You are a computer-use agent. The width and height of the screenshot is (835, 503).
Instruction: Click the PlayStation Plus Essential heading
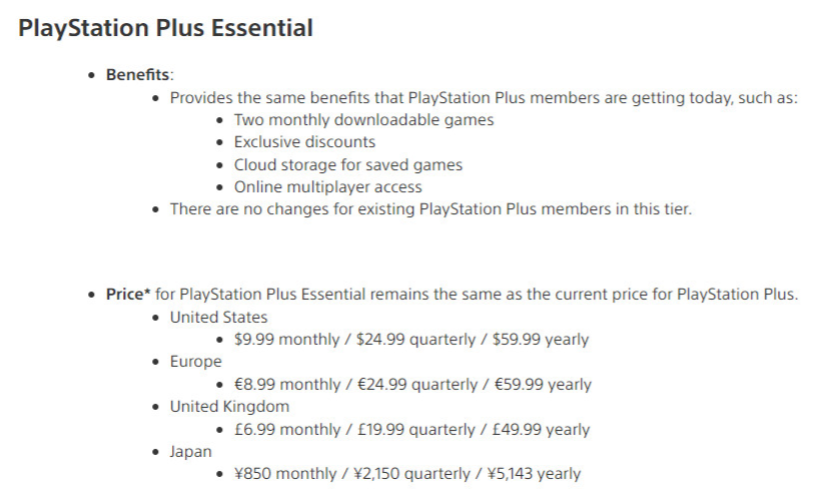tap(165, 28)
